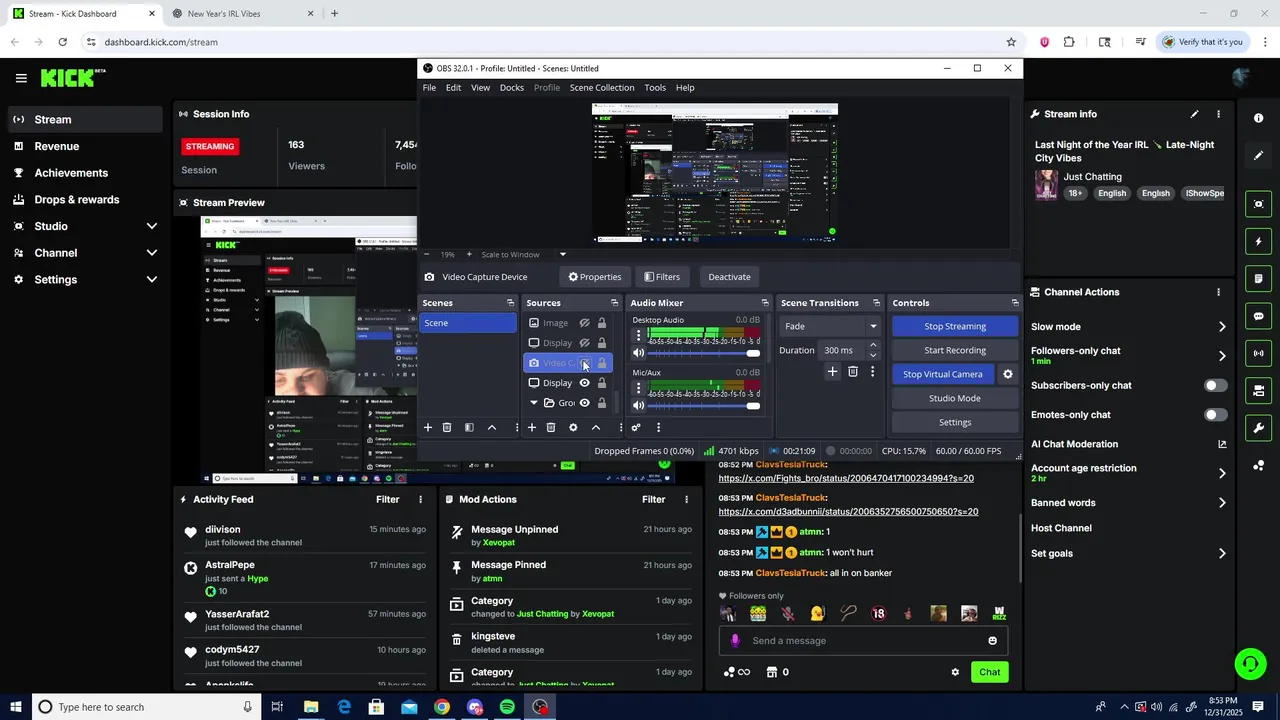1280x720 pixels.
Task: Click the lightning bolt icon in right rail
Action: pos(1259,241)
